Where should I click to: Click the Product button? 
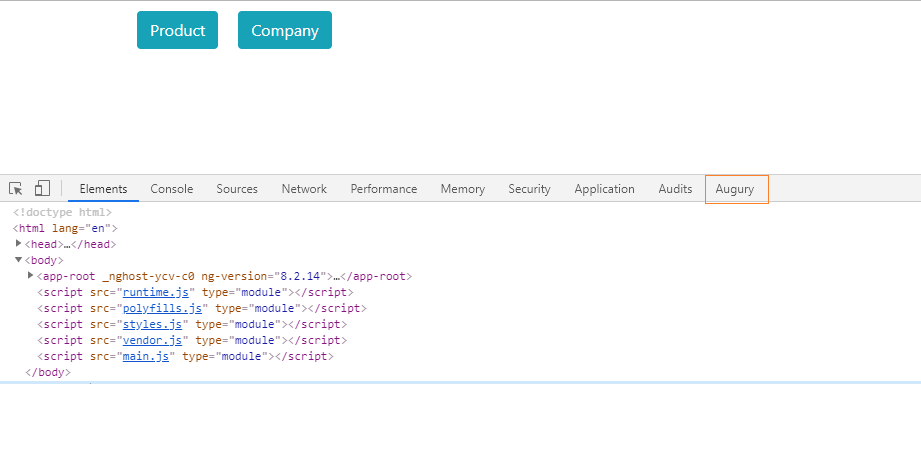point(177,30)
